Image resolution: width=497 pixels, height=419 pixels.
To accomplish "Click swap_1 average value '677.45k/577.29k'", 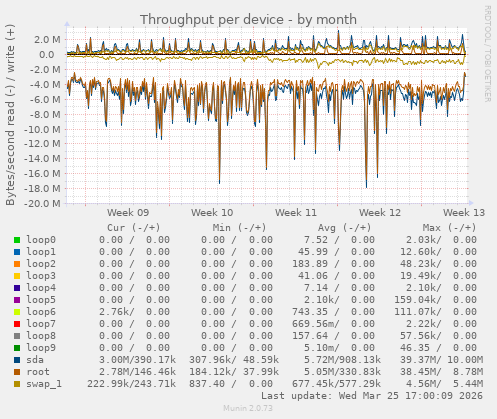I will tap(337, 384).
